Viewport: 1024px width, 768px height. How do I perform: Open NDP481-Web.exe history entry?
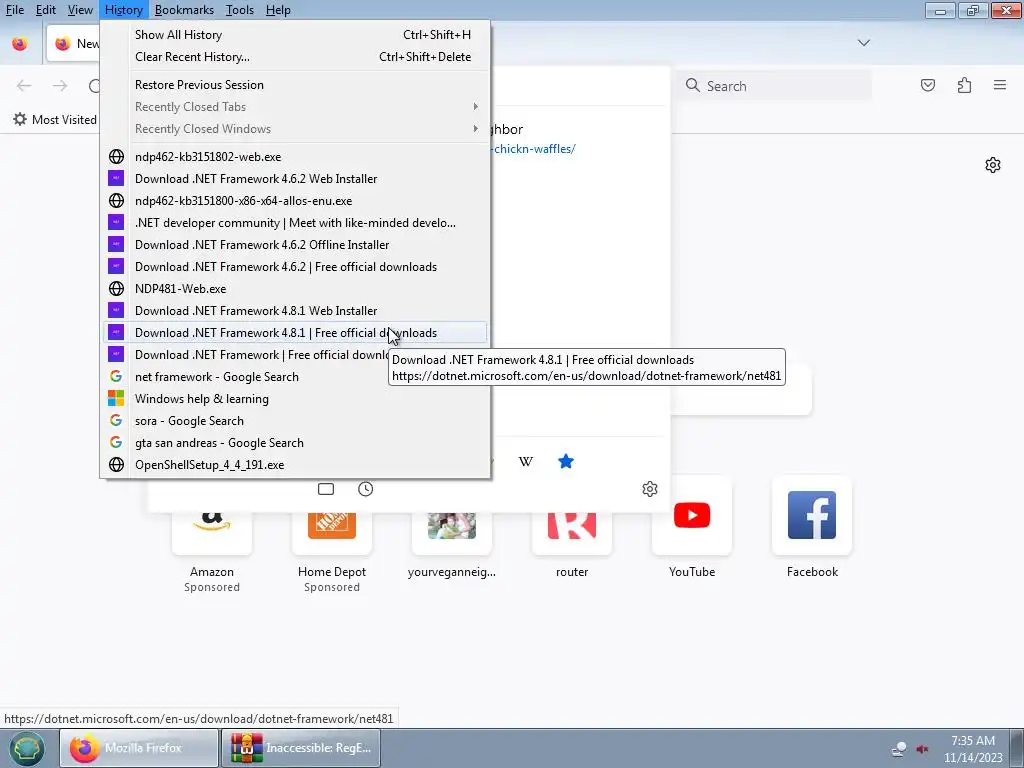(295, 289)
